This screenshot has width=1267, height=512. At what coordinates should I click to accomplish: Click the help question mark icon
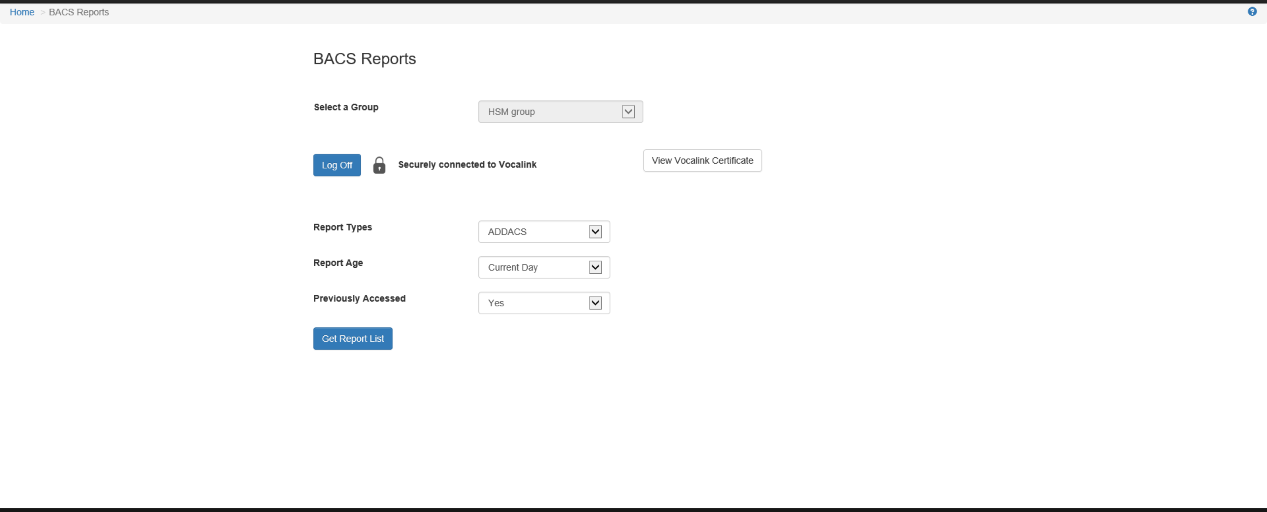(1252, 12)
